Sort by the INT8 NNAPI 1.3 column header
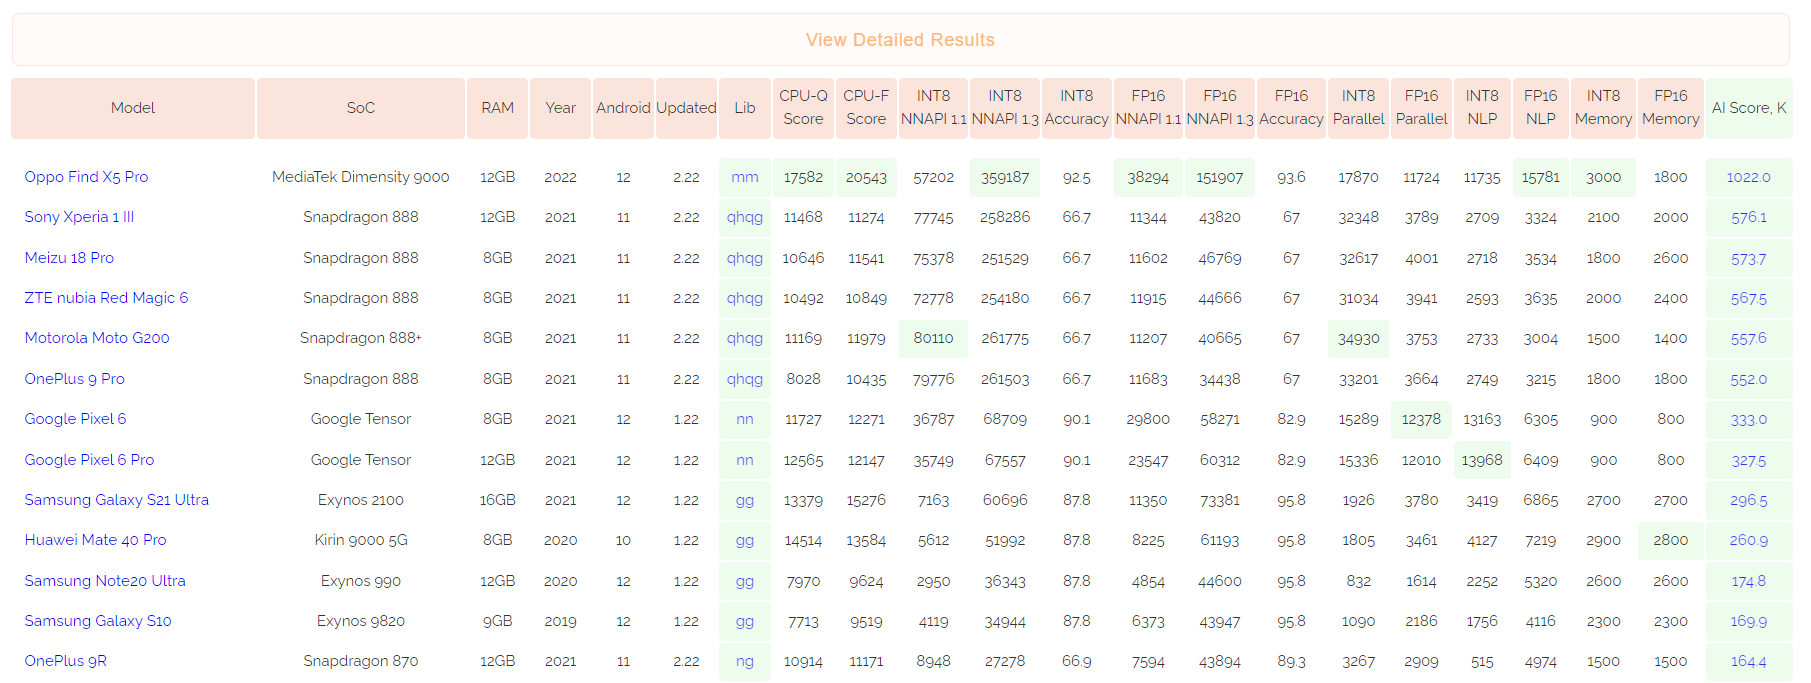This screenshot has height=683, width=1811. 1005,108
